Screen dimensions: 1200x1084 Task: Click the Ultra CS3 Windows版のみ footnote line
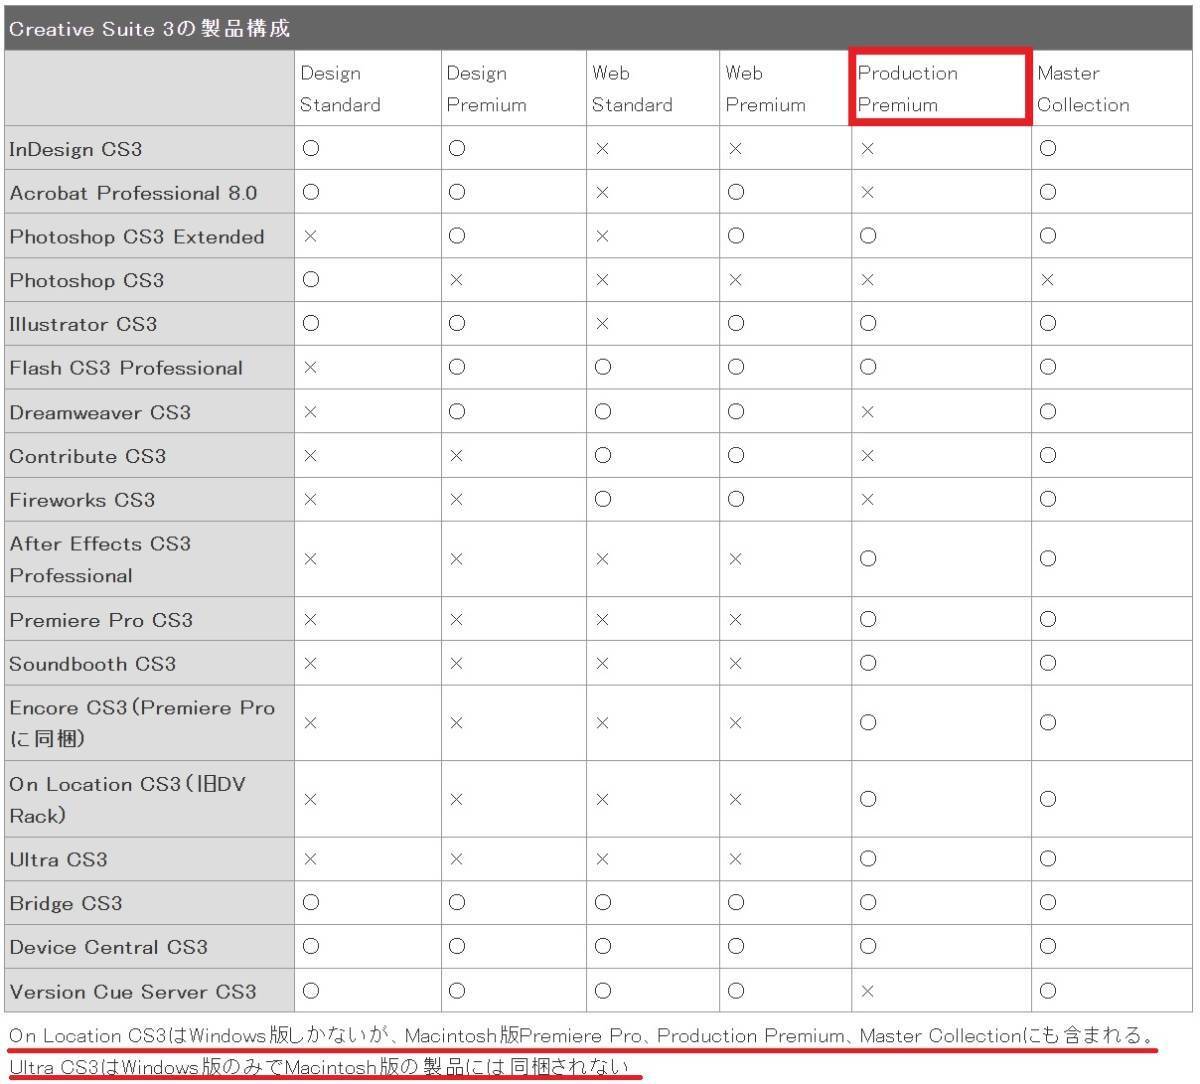pyautogui.click(x=321, y=1068)
